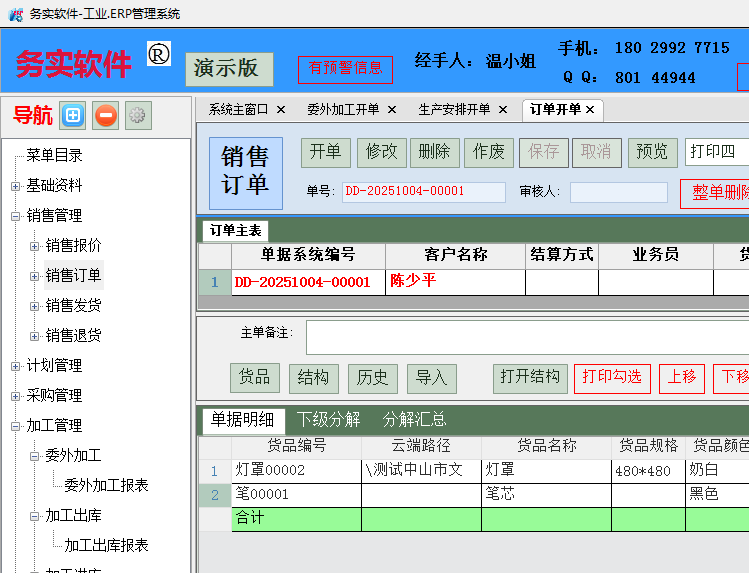
Task: Close the 委外加工开单 tab
Action: pos(392,110)
